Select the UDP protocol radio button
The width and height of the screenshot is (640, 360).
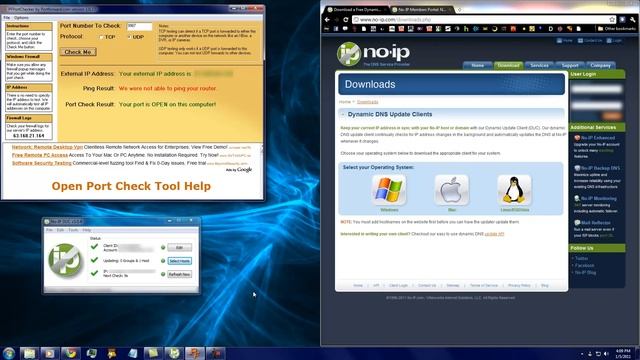tap(129, 37)
